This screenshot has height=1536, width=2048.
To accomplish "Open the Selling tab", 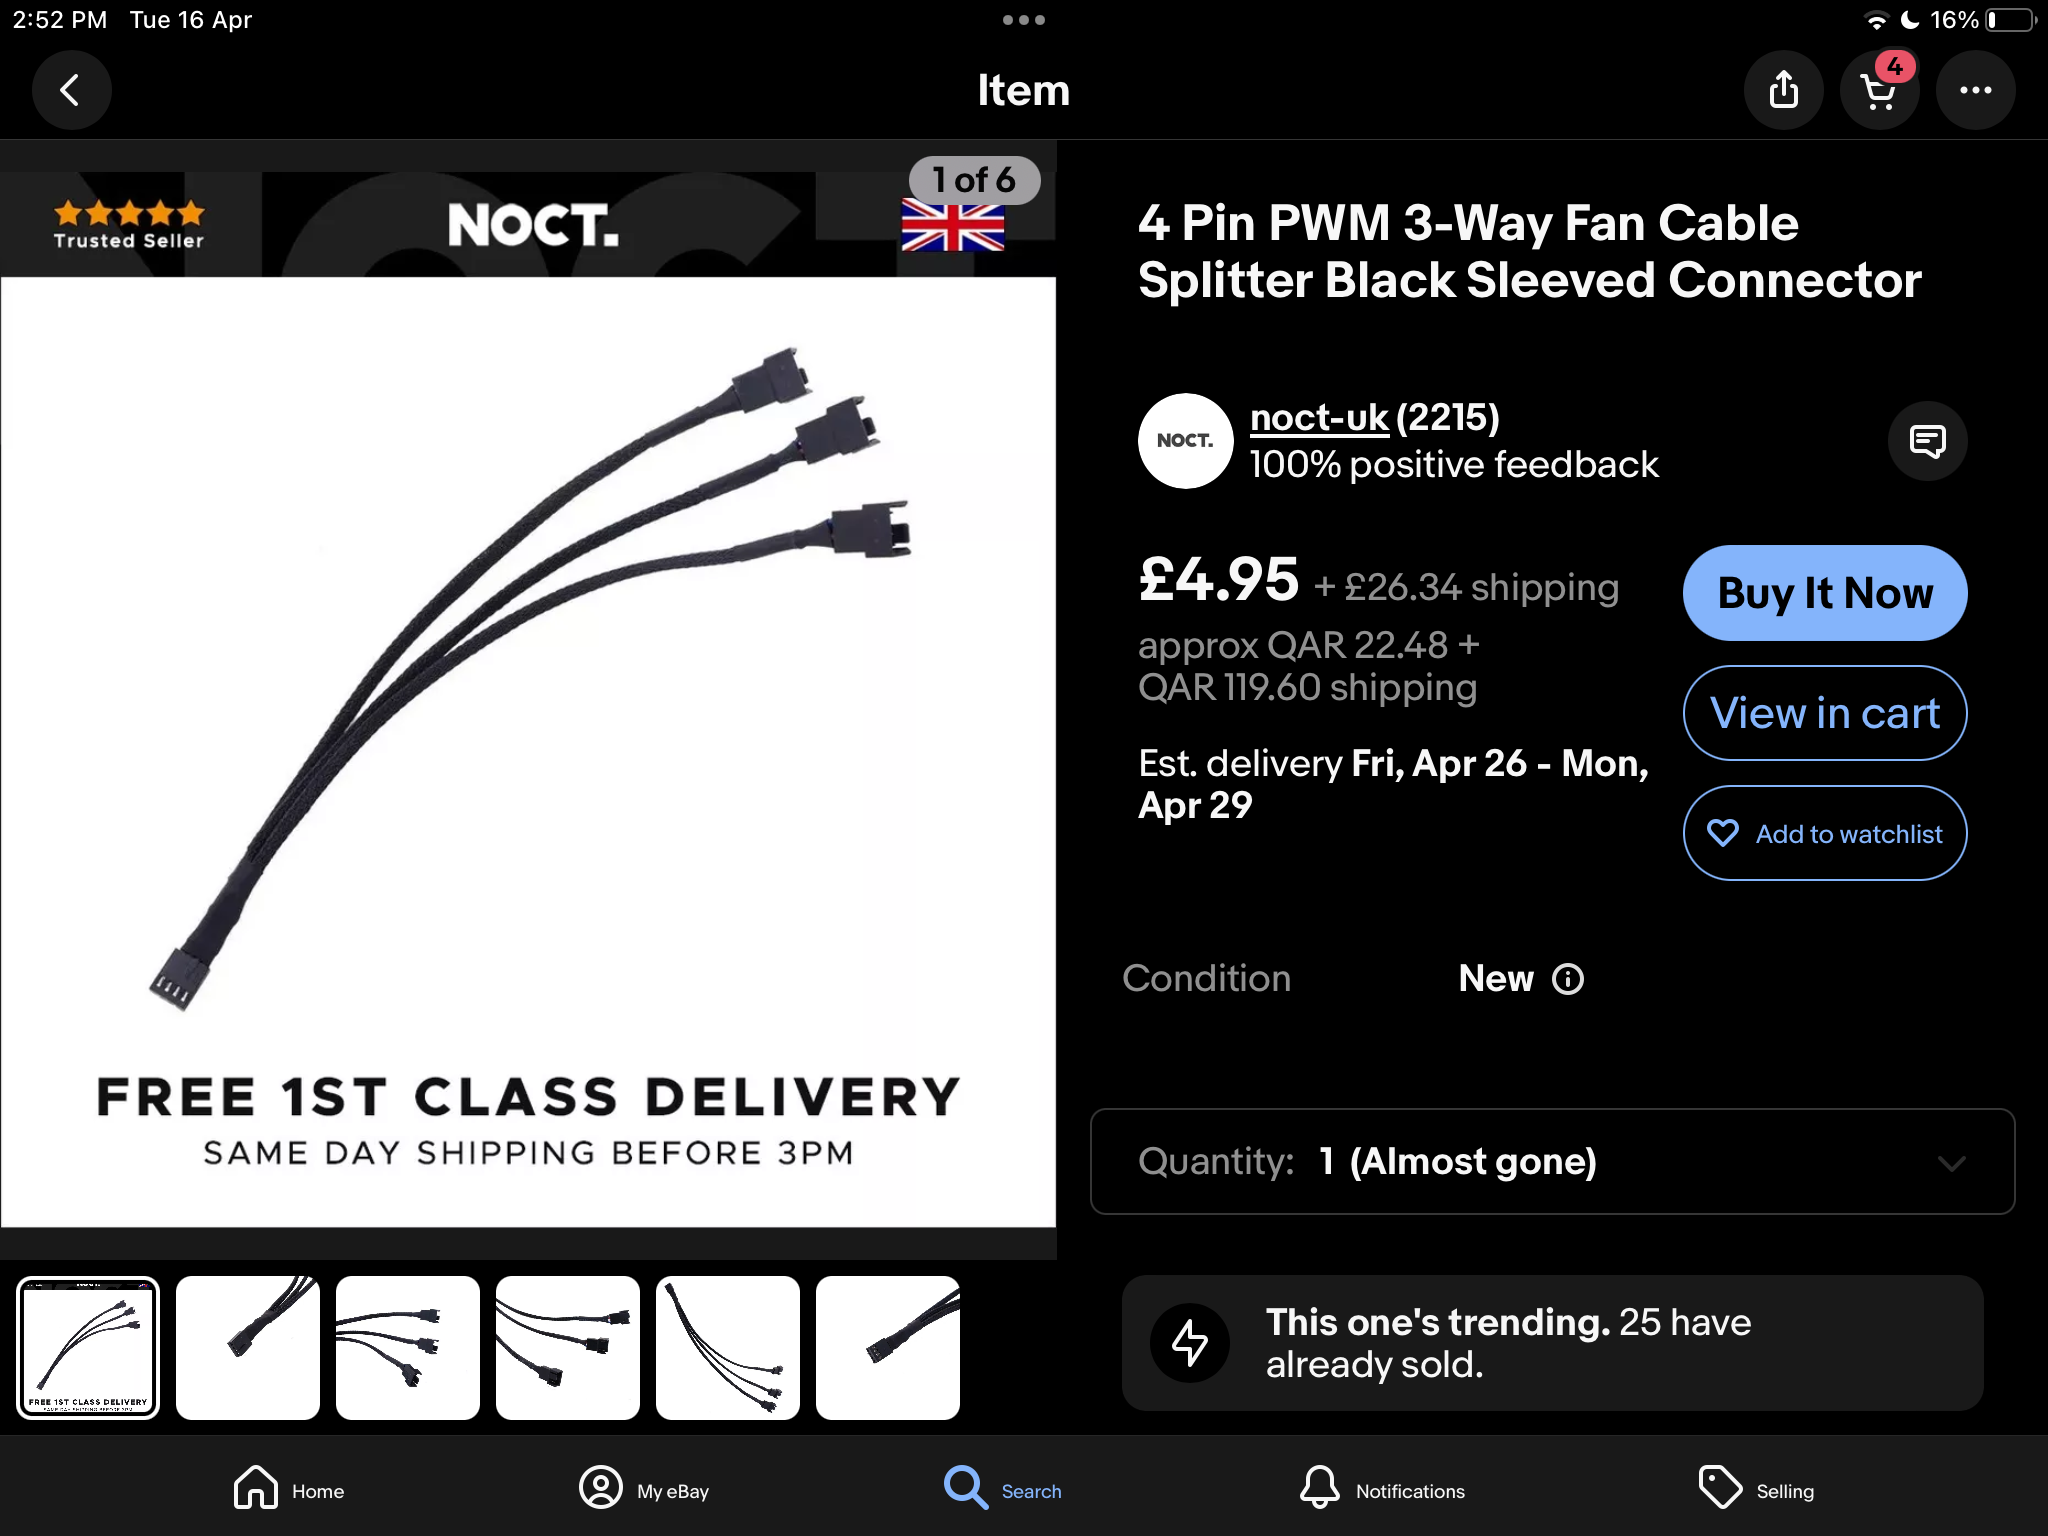I will pos(1756,1490).
